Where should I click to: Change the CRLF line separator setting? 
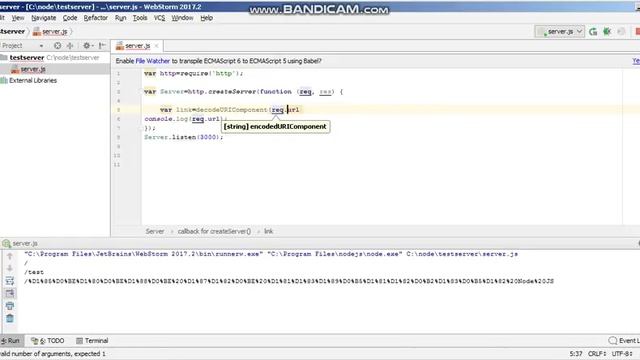[597, 353]
